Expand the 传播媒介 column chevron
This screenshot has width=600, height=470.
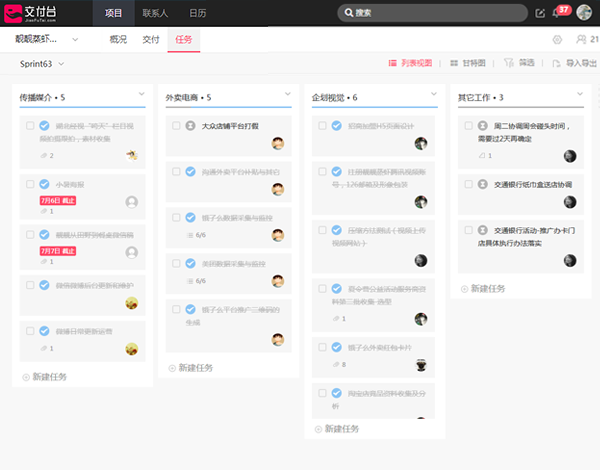pos(142,94)
